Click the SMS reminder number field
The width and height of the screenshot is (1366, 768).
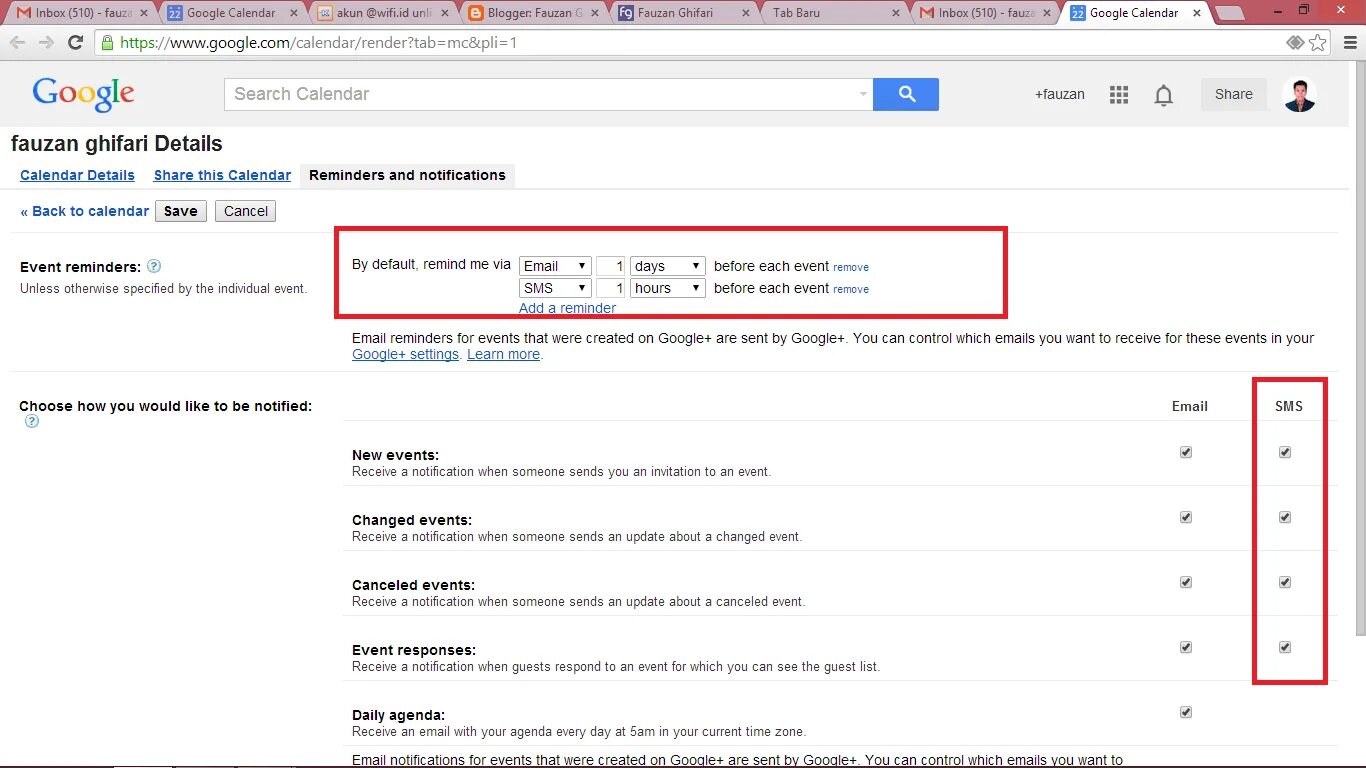(611, 288)
